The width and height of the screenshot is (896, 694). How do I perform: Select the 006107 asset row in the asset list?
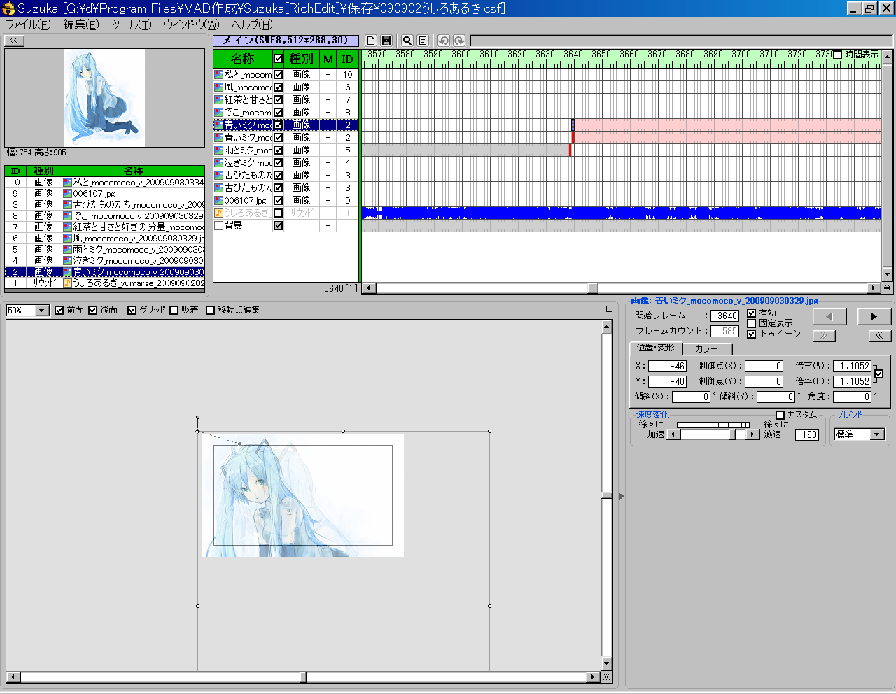pos(105,193)
